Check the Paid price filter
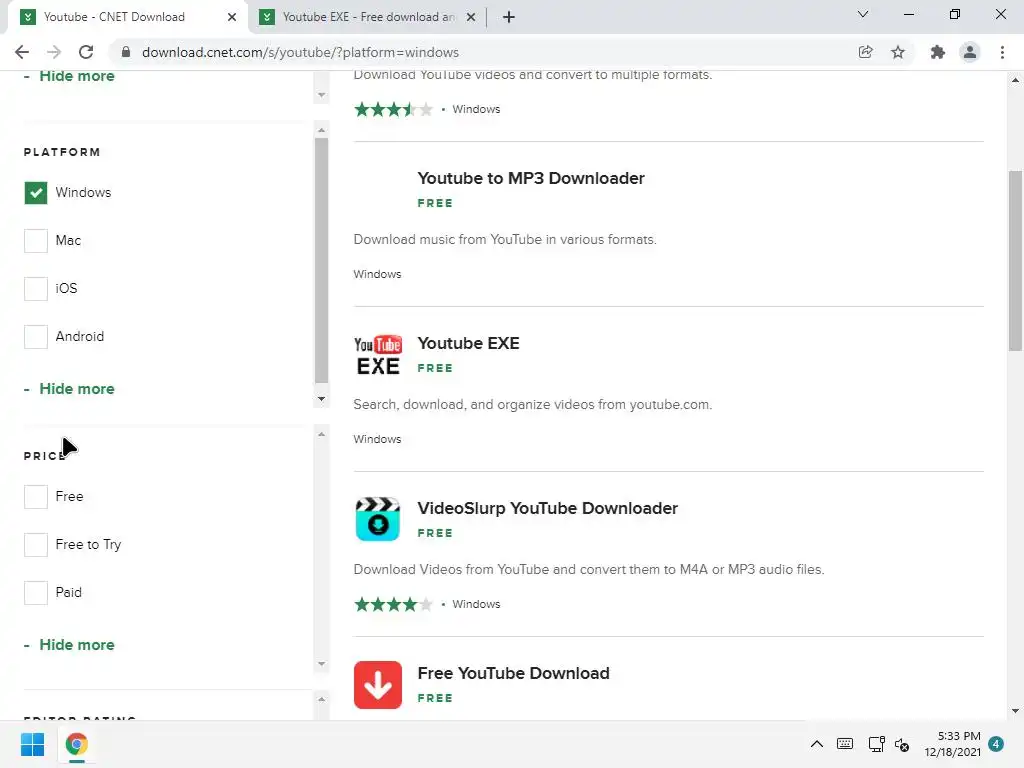Viewport: 1024px width, 768px height. tap(35, 593)
